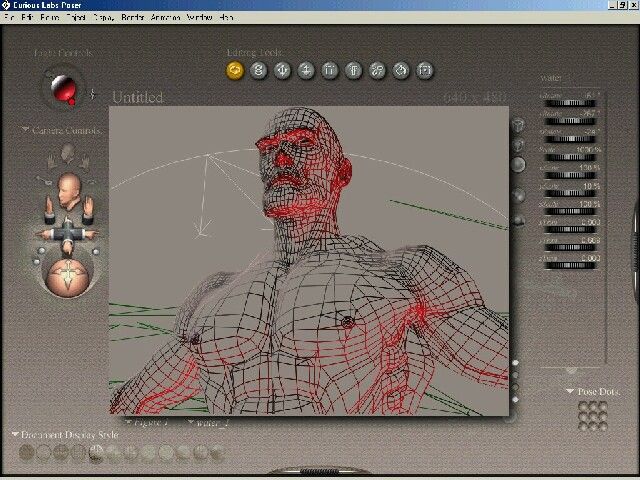Choose the Color editing tool
Viewport: 640px width, 480px height.
(401, 70)
